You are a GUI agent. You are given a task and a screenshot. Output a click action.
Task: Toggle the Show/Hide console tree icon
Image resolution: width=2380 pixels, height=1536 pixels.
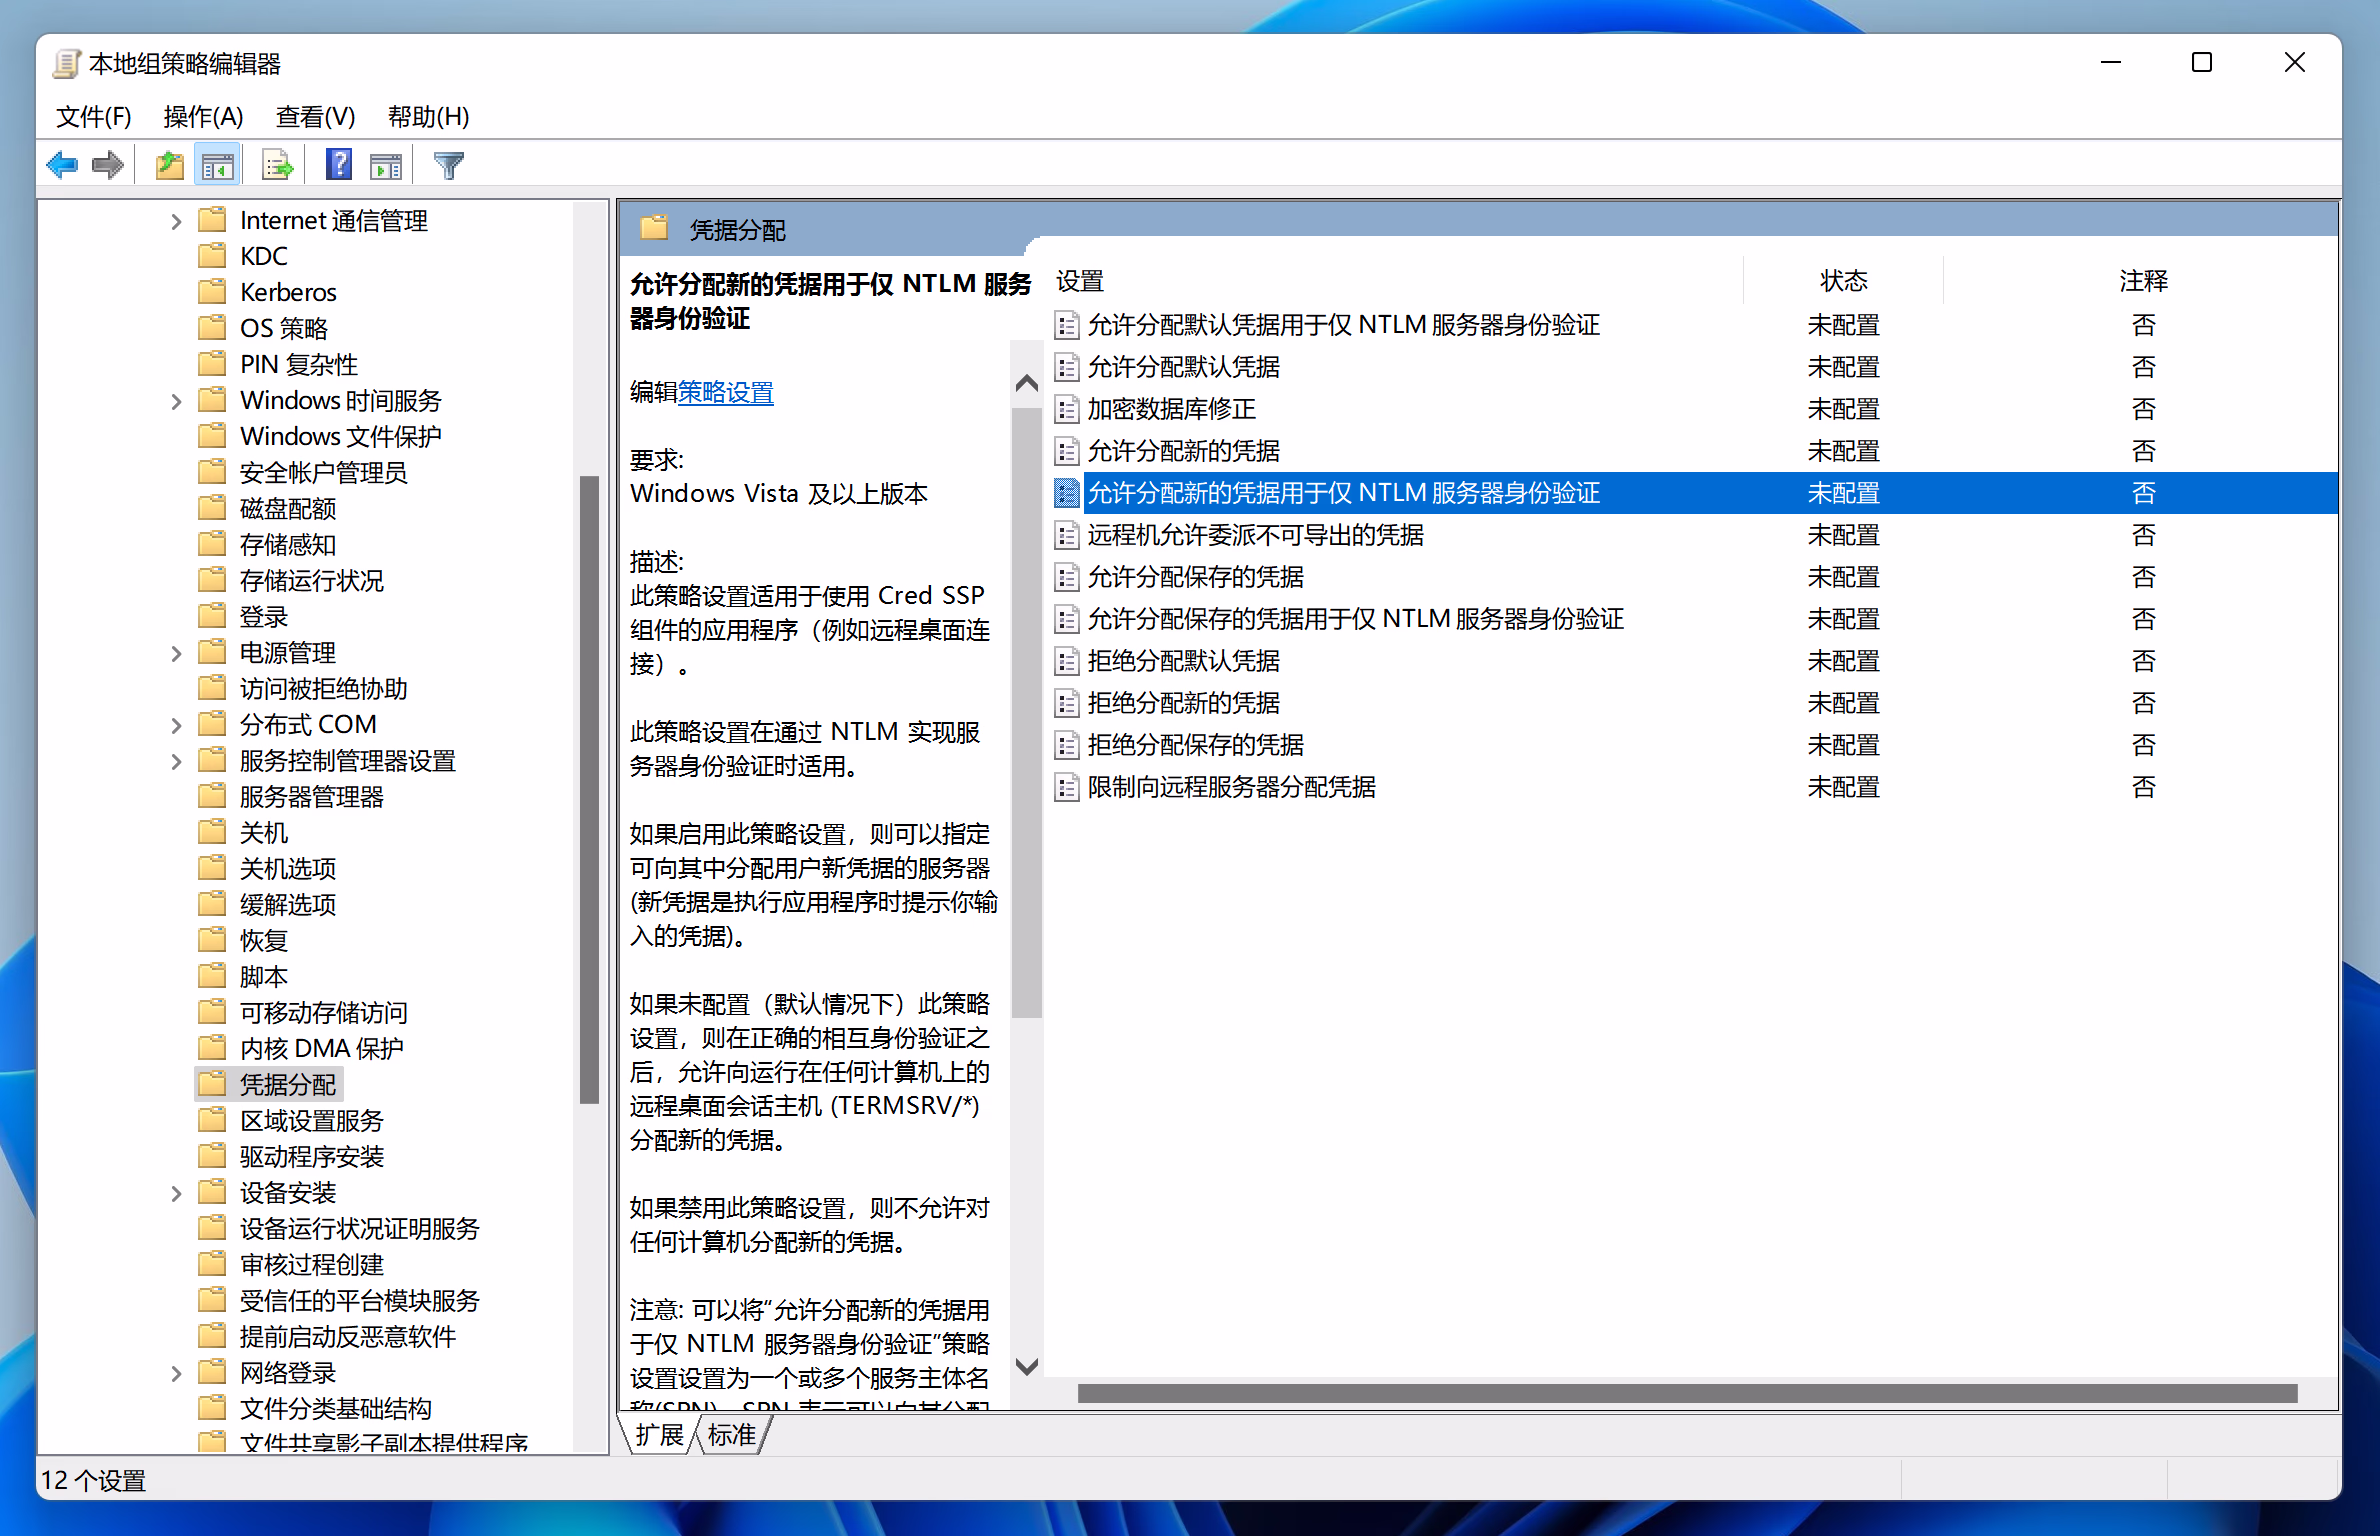[x=217, y=165]
